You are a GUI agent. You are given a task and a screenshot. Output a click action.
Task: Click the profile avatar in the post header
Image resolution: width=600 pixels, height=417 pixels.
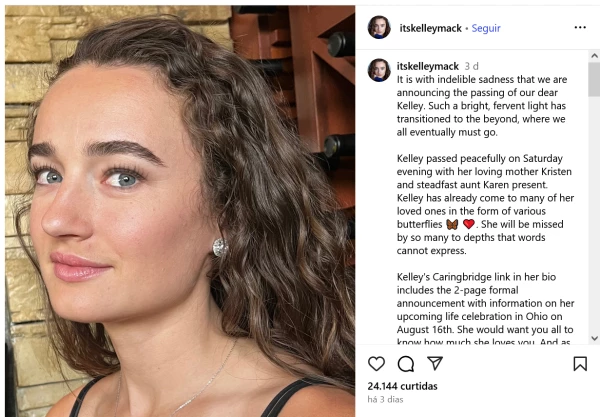[x=379, y=28]
